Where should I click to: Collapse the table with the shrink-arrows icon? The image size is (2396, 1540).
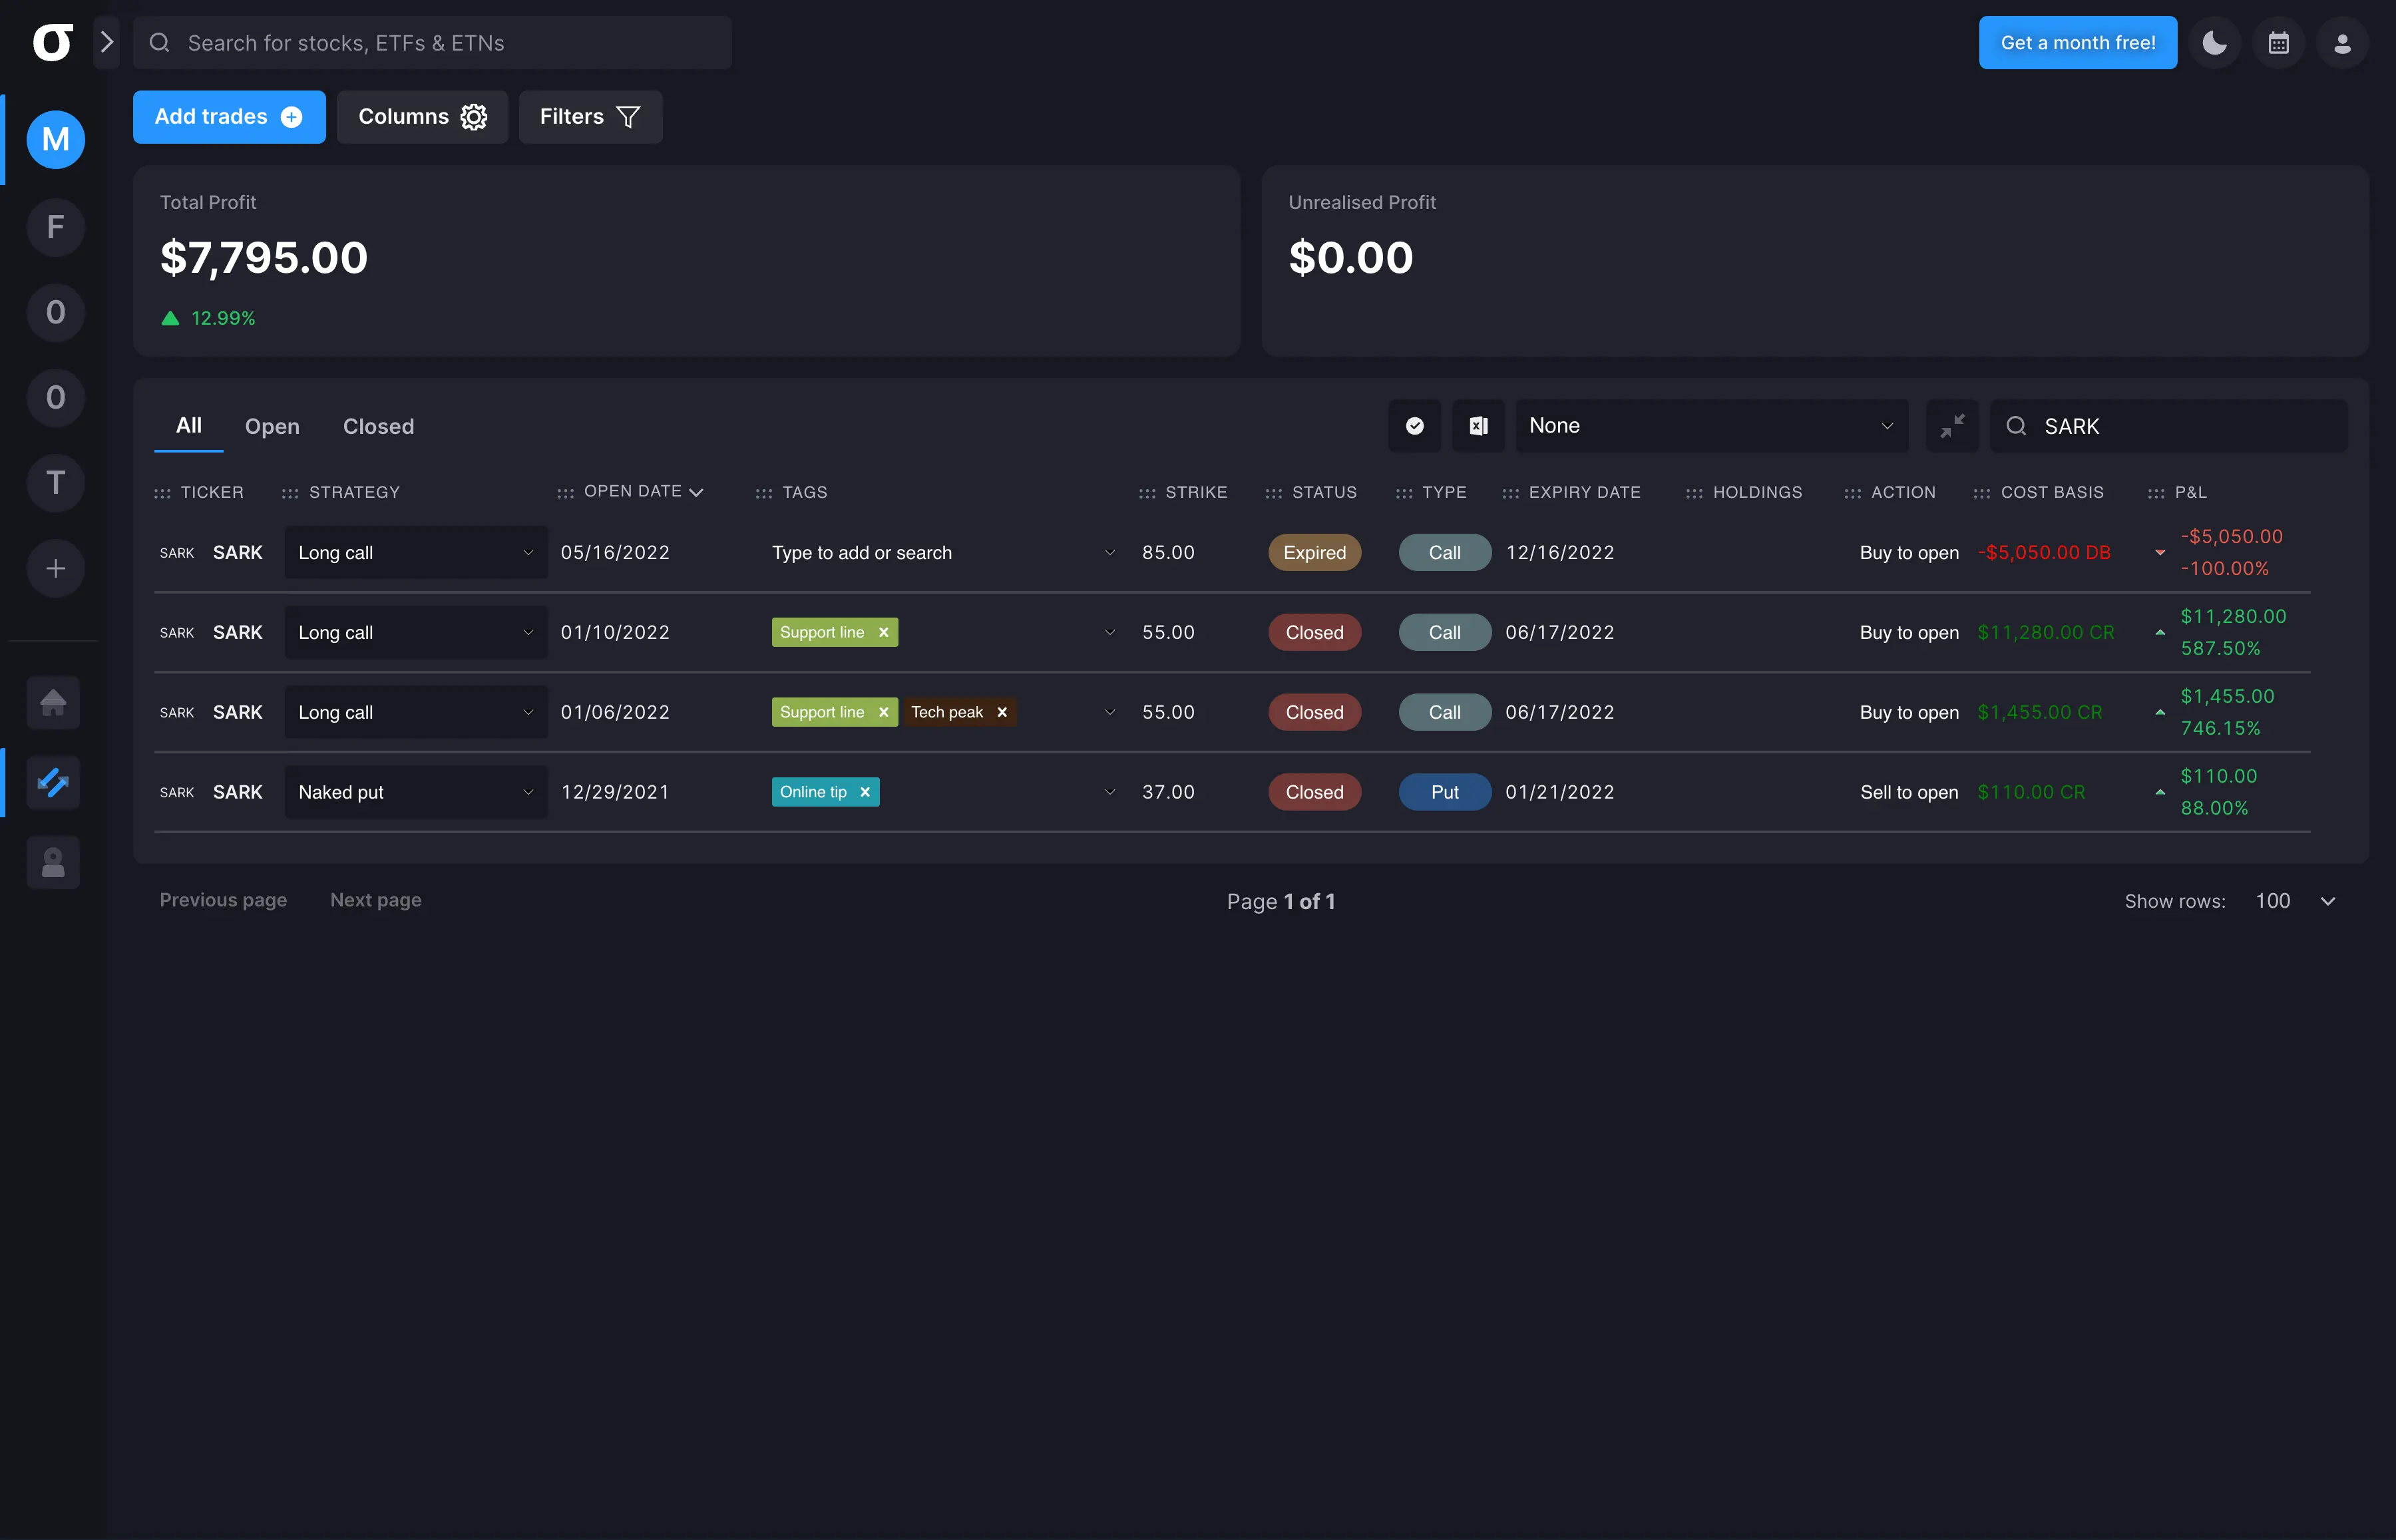[x=1951, y=425]
